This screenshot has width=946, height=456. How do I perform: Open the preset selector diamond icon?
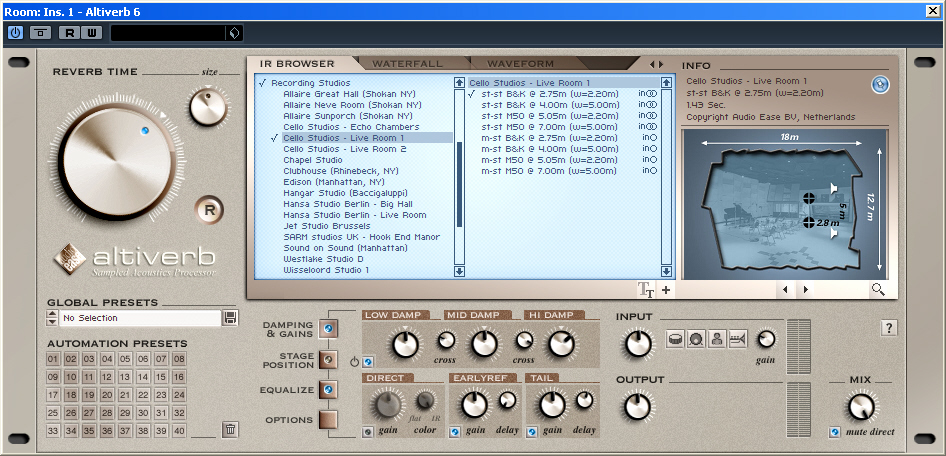(235, 33)
